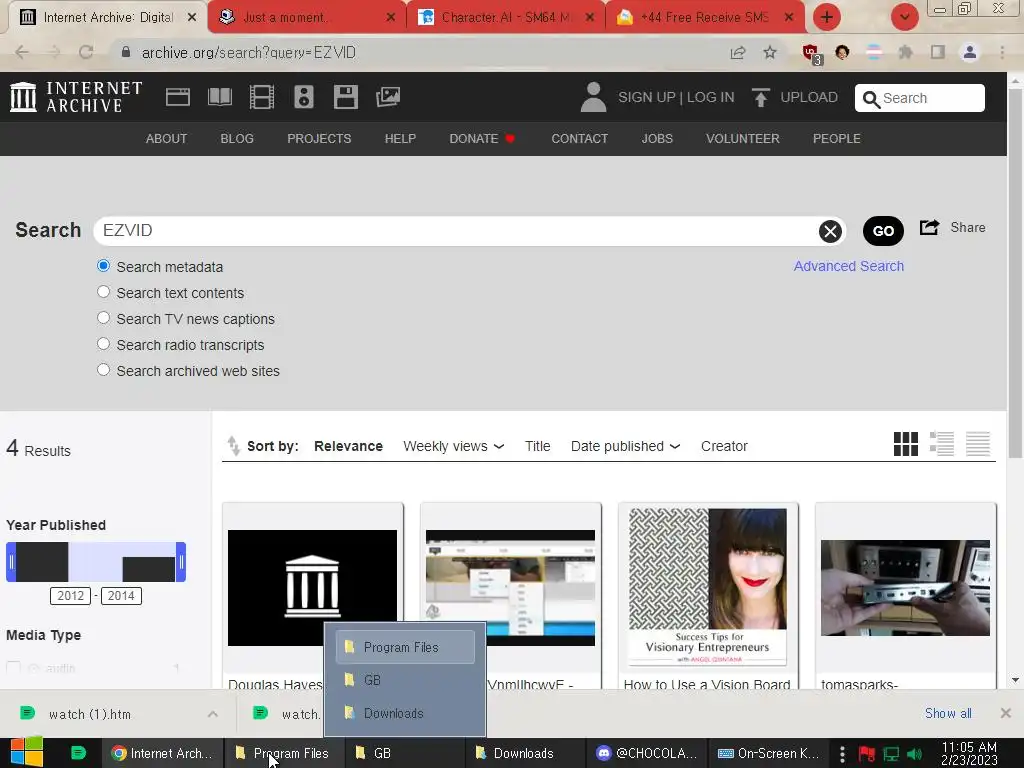Open the tomasparks result thumbnail
1024x768 pixels.
coord(905,588)
